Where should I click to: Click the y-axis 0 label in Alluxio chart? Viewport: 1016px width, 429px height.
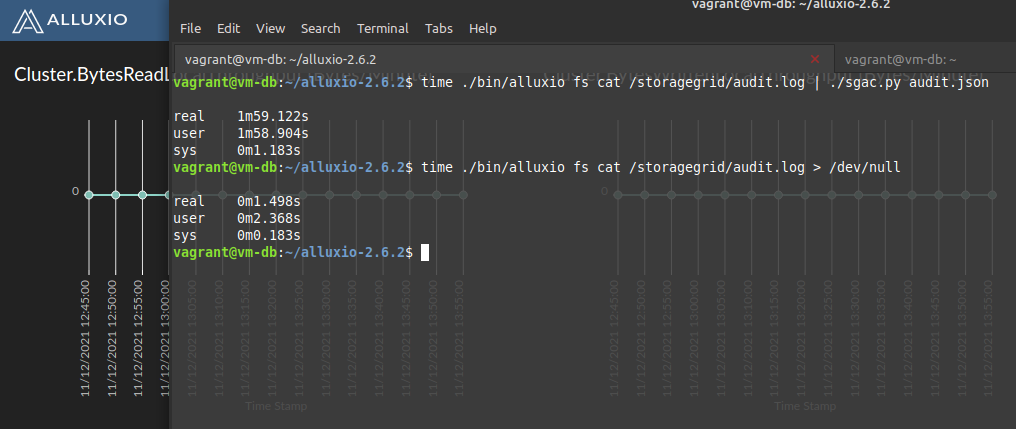click(x=75, y=192)
